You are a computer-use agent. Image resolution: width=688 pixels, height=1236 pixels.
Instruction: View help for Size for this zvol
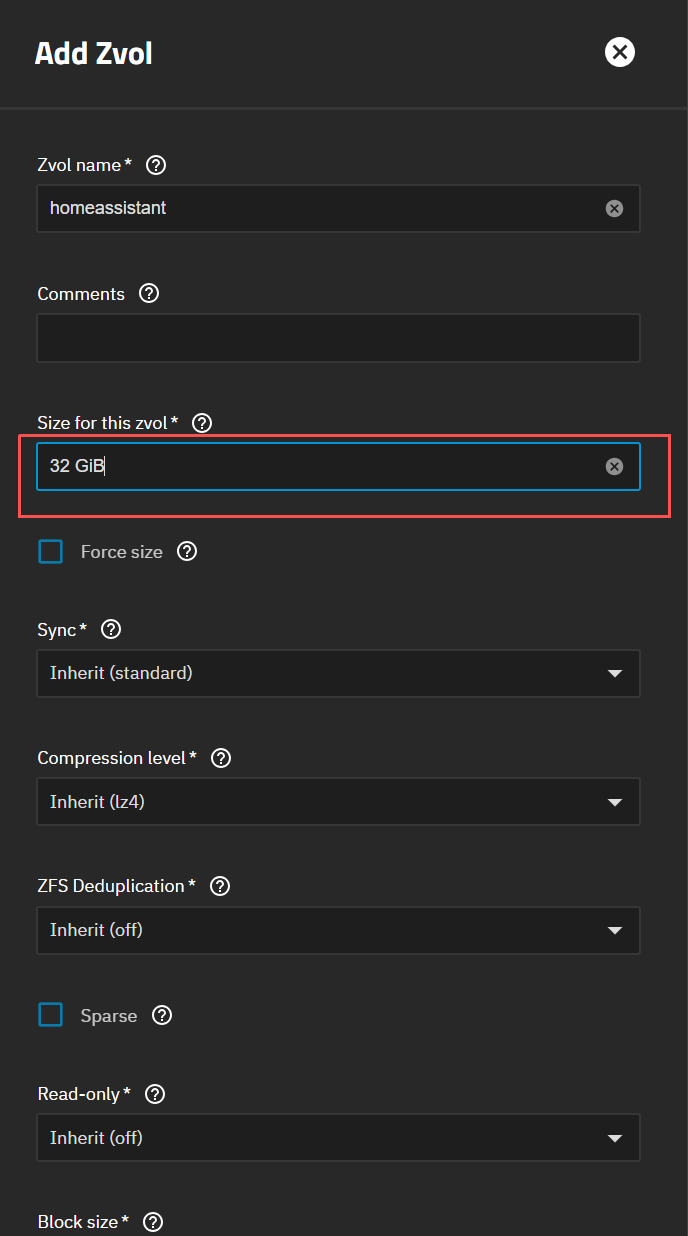point(202,423)
